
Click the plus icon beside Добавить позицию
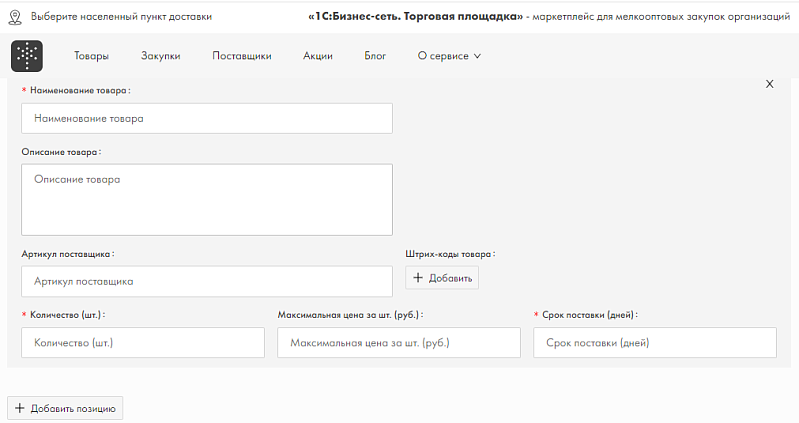click(x=20, y=408)
